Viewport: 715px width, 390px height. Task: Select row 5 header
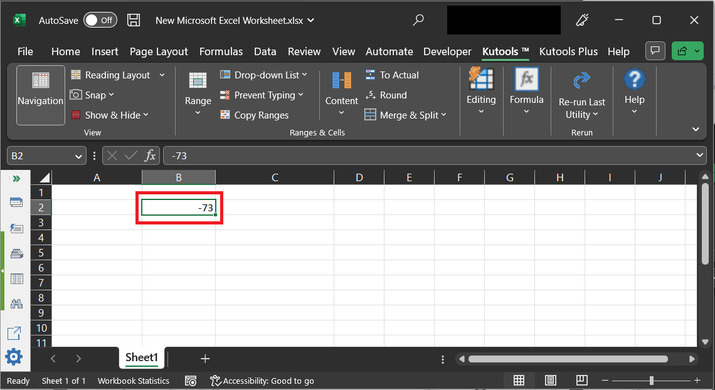[41, 252]
